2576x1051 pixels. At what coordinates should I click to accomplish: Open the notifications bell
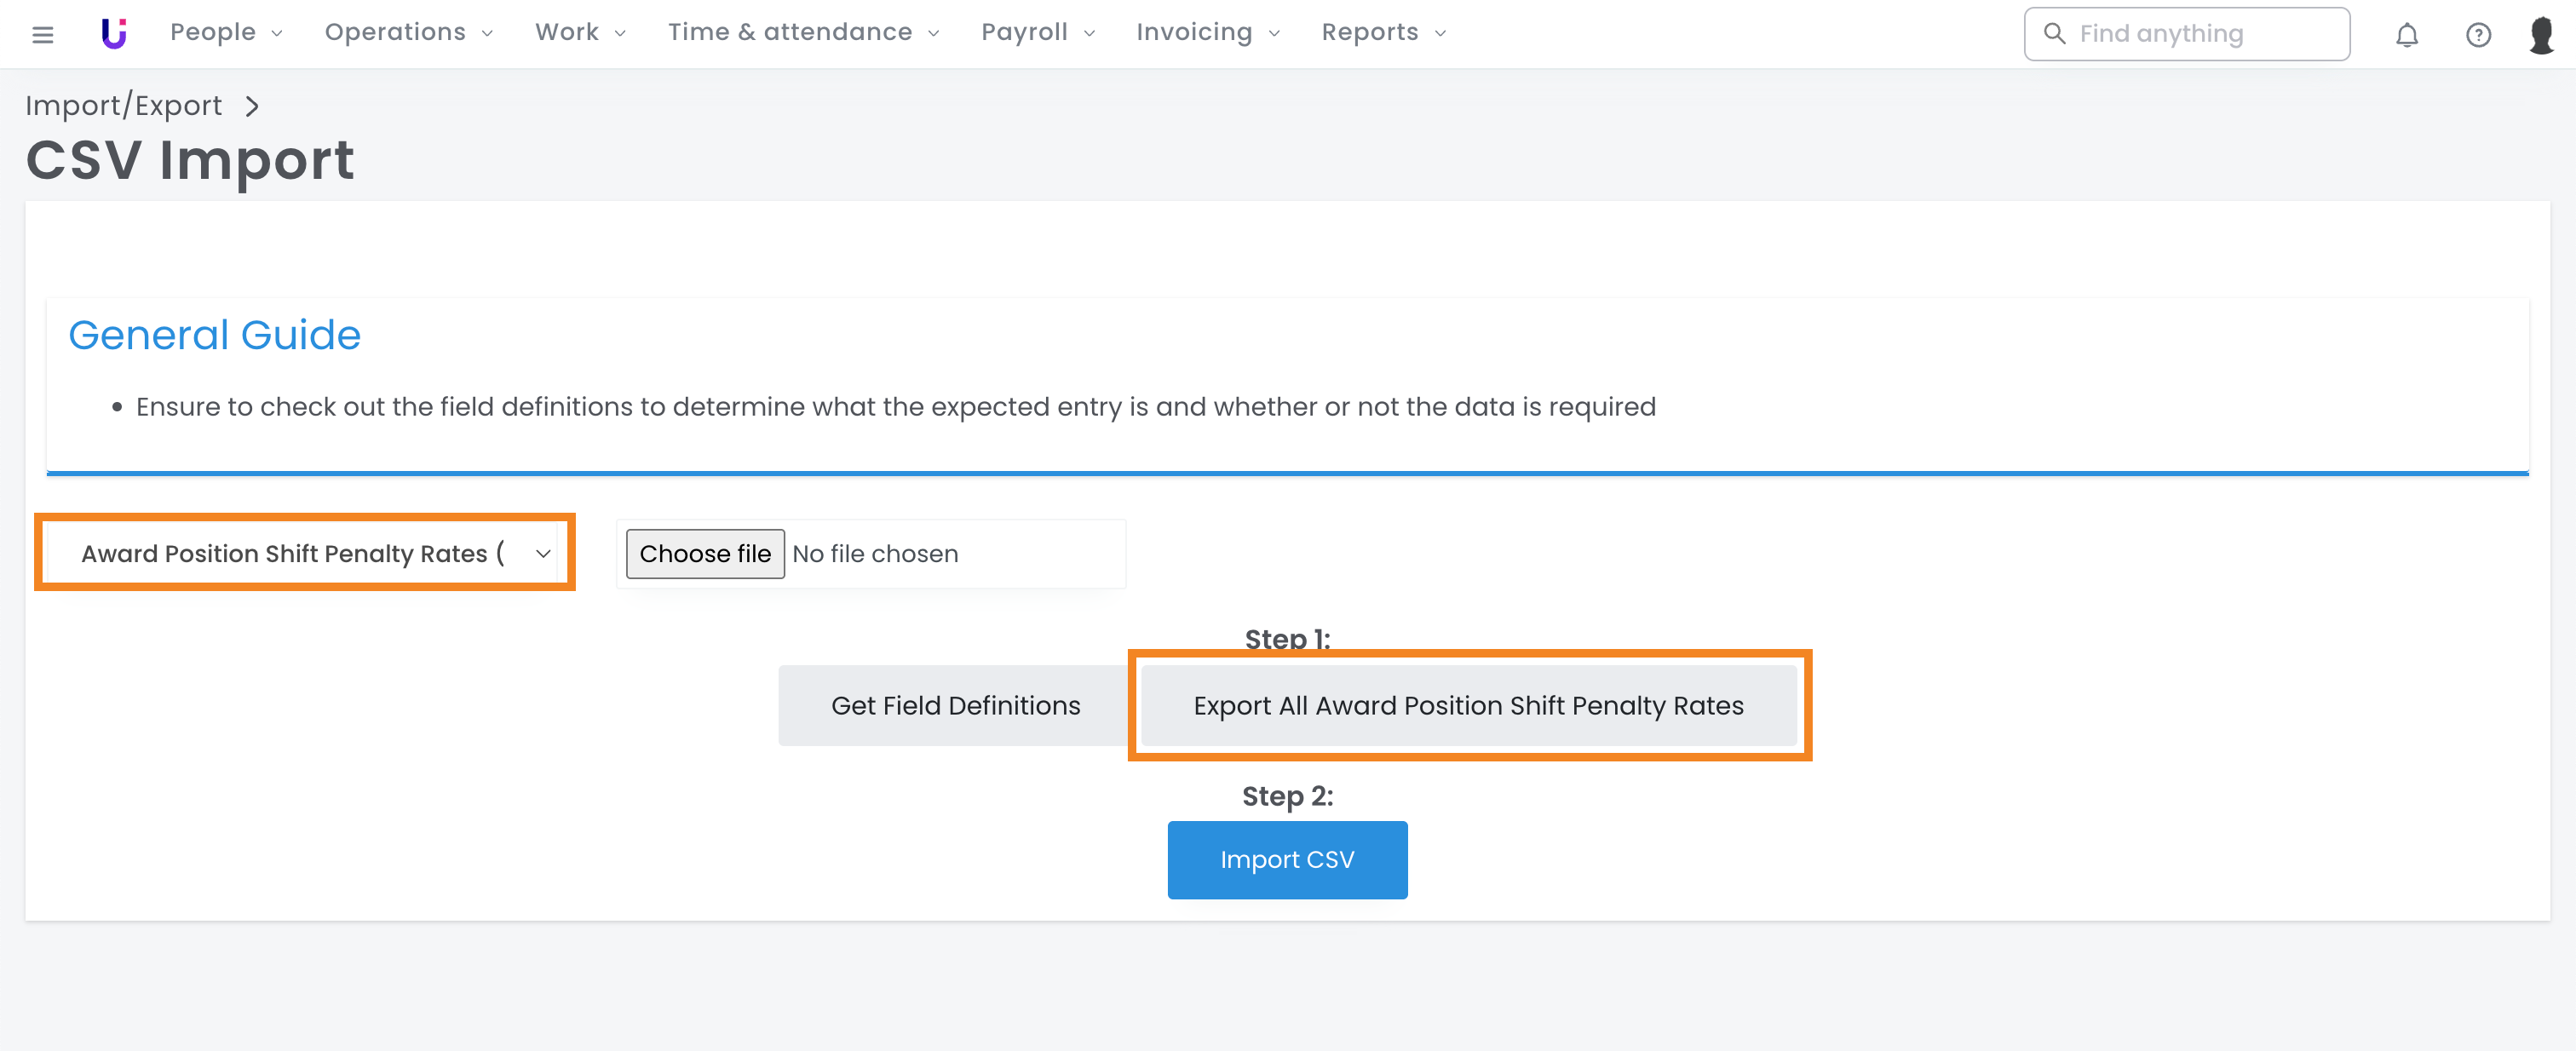point(2406,35)
